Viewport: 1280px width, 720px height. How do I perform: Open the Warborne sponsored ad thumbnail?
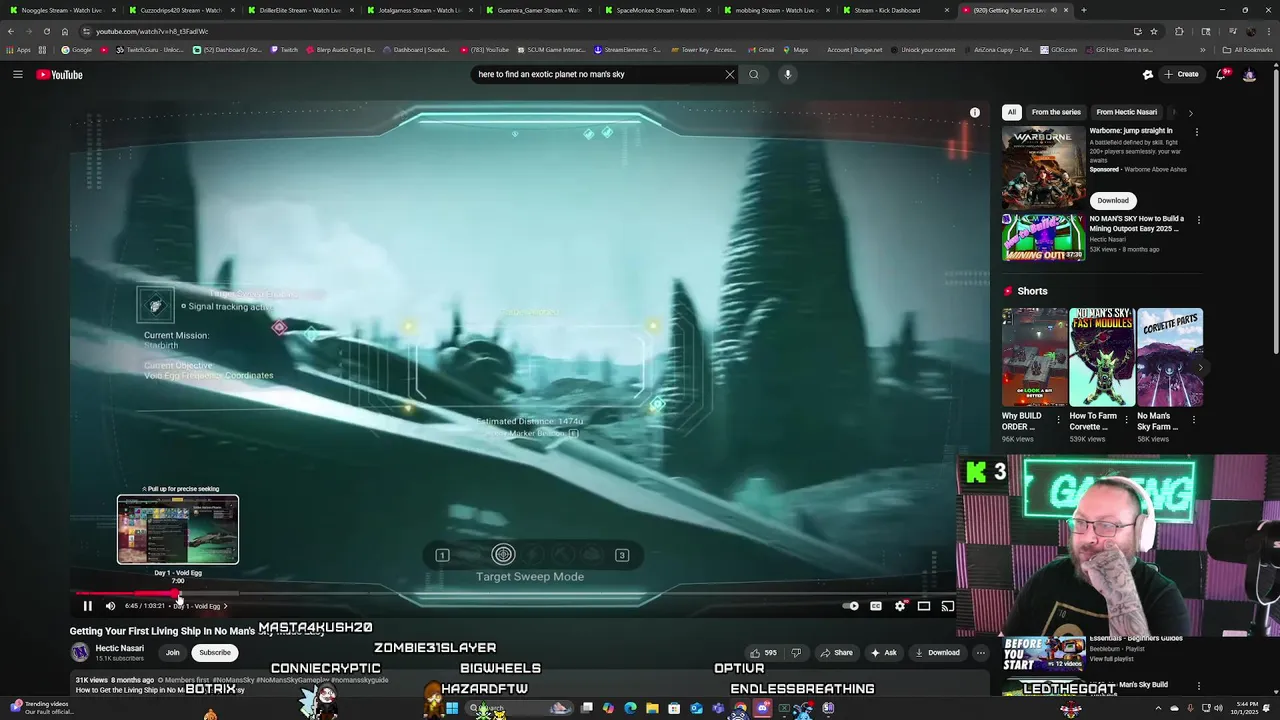(1043, 167)
